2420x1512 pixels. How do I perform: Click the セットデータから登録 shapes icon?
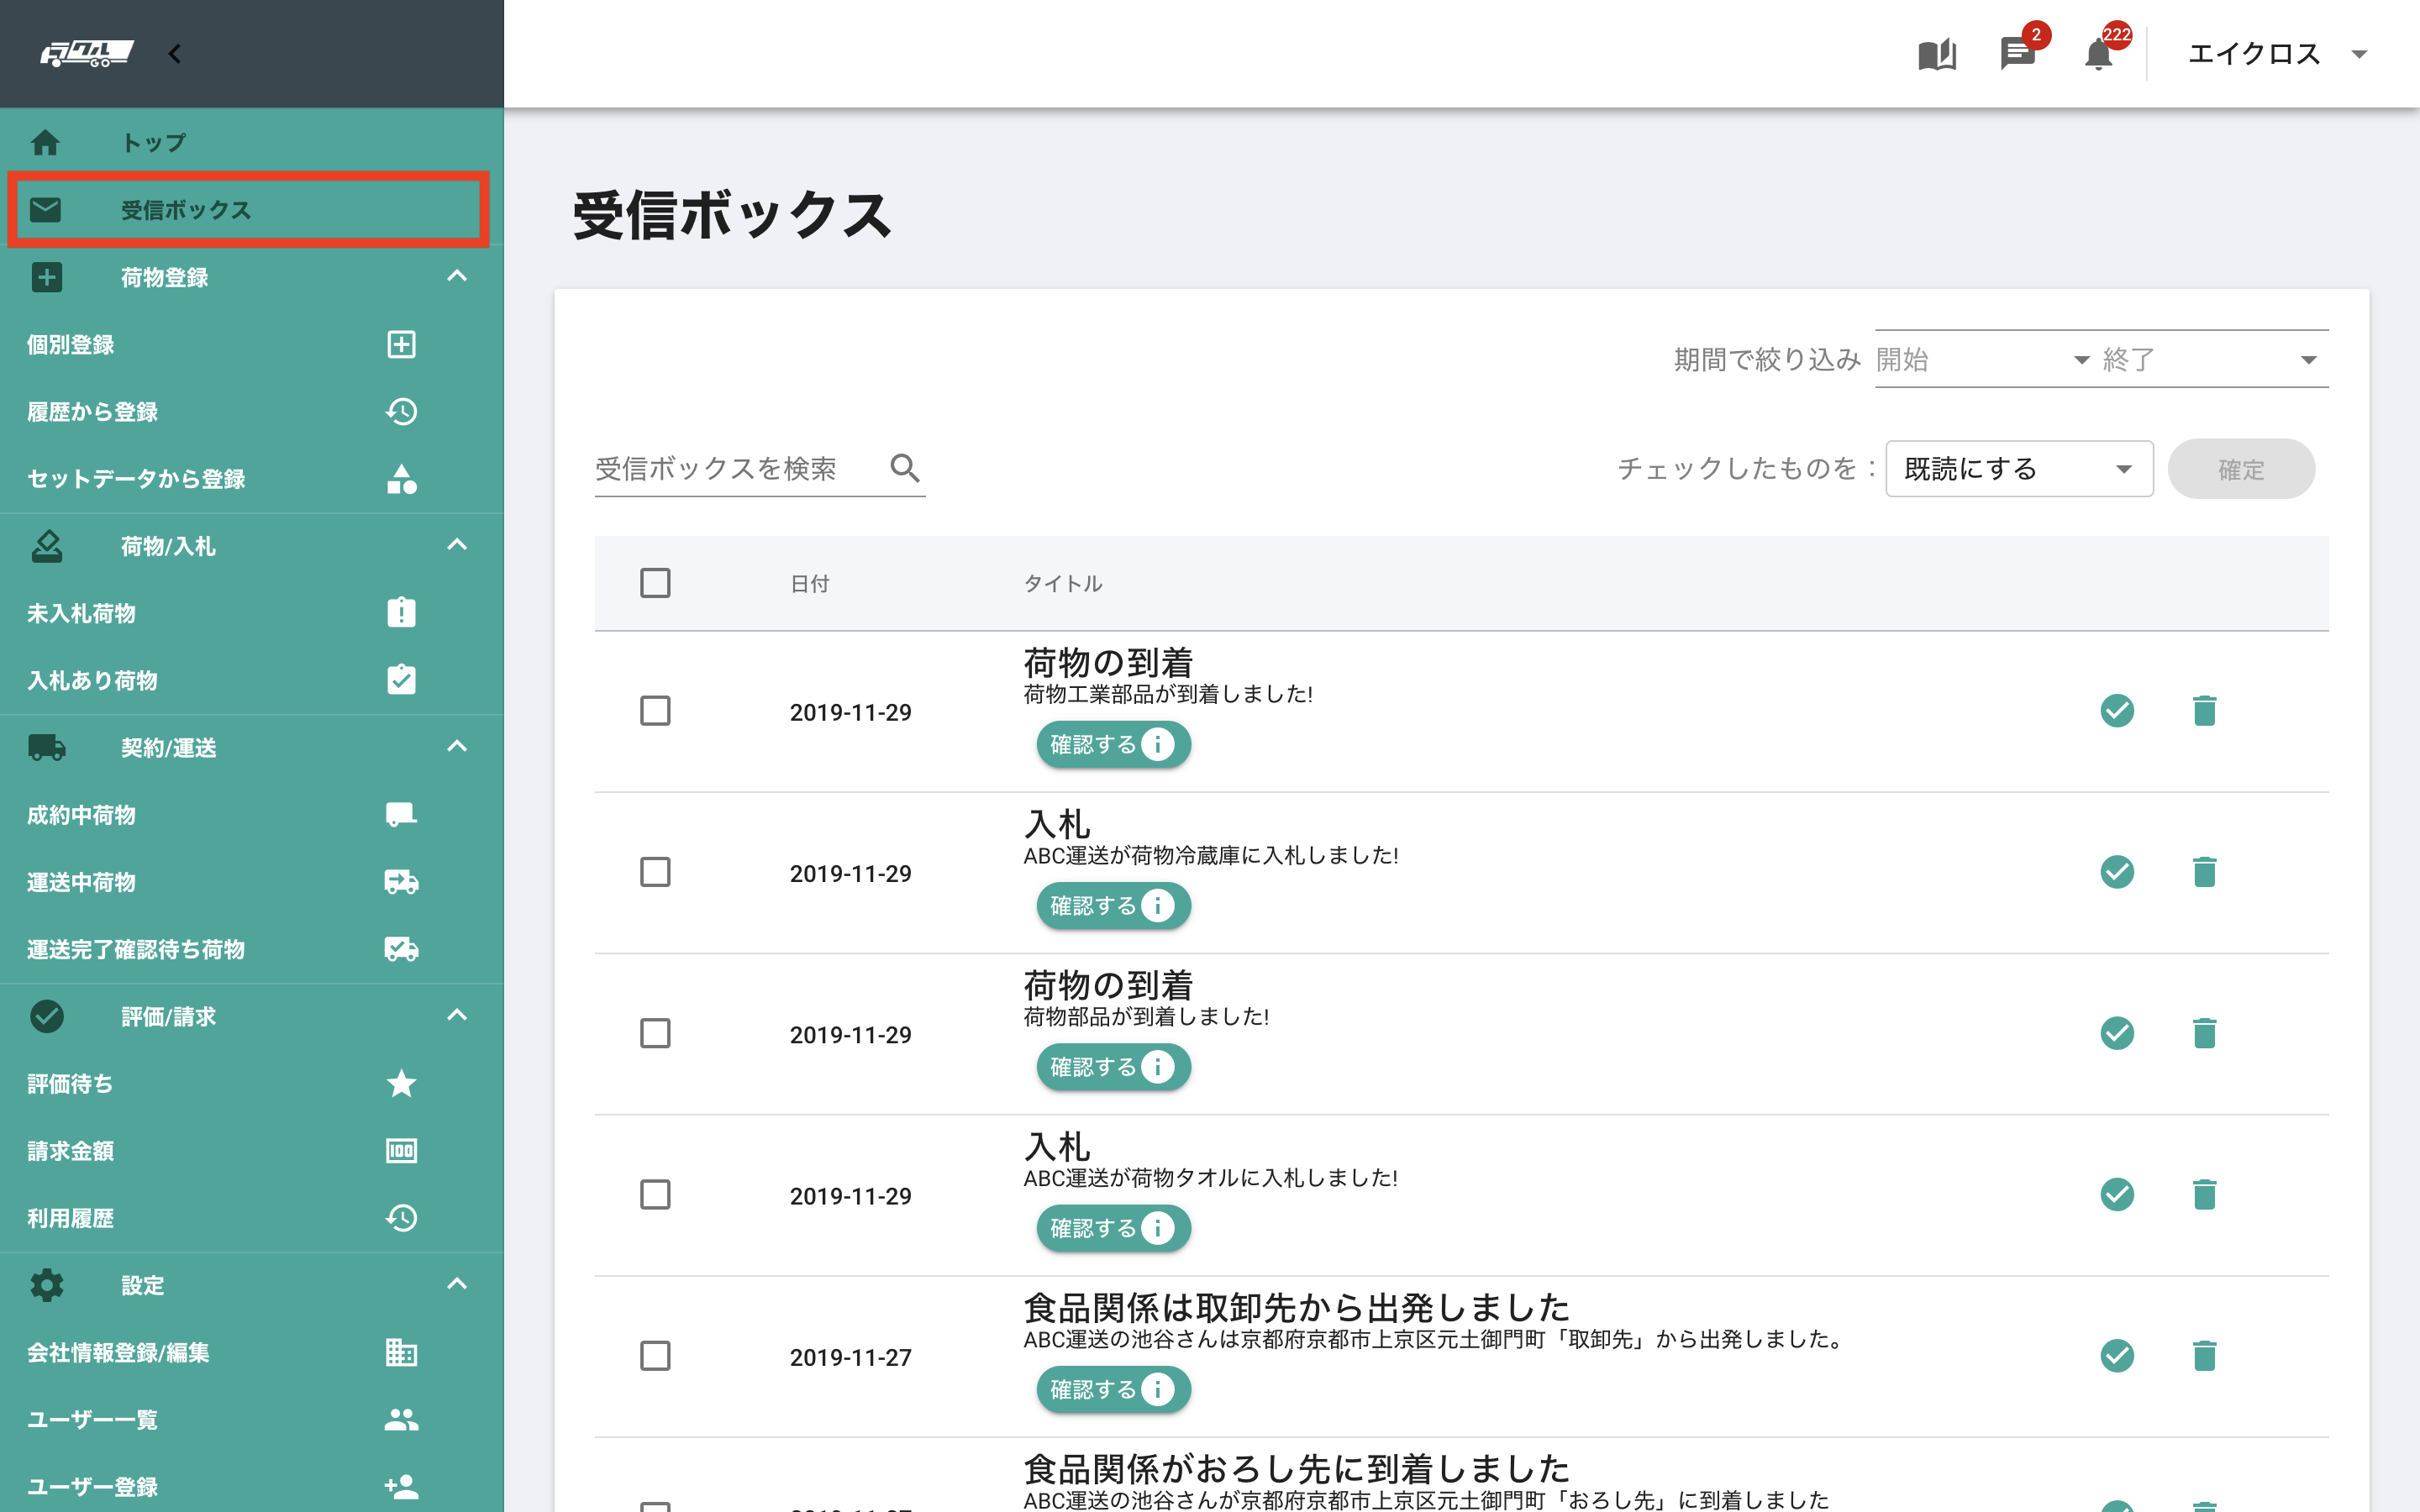401,479
